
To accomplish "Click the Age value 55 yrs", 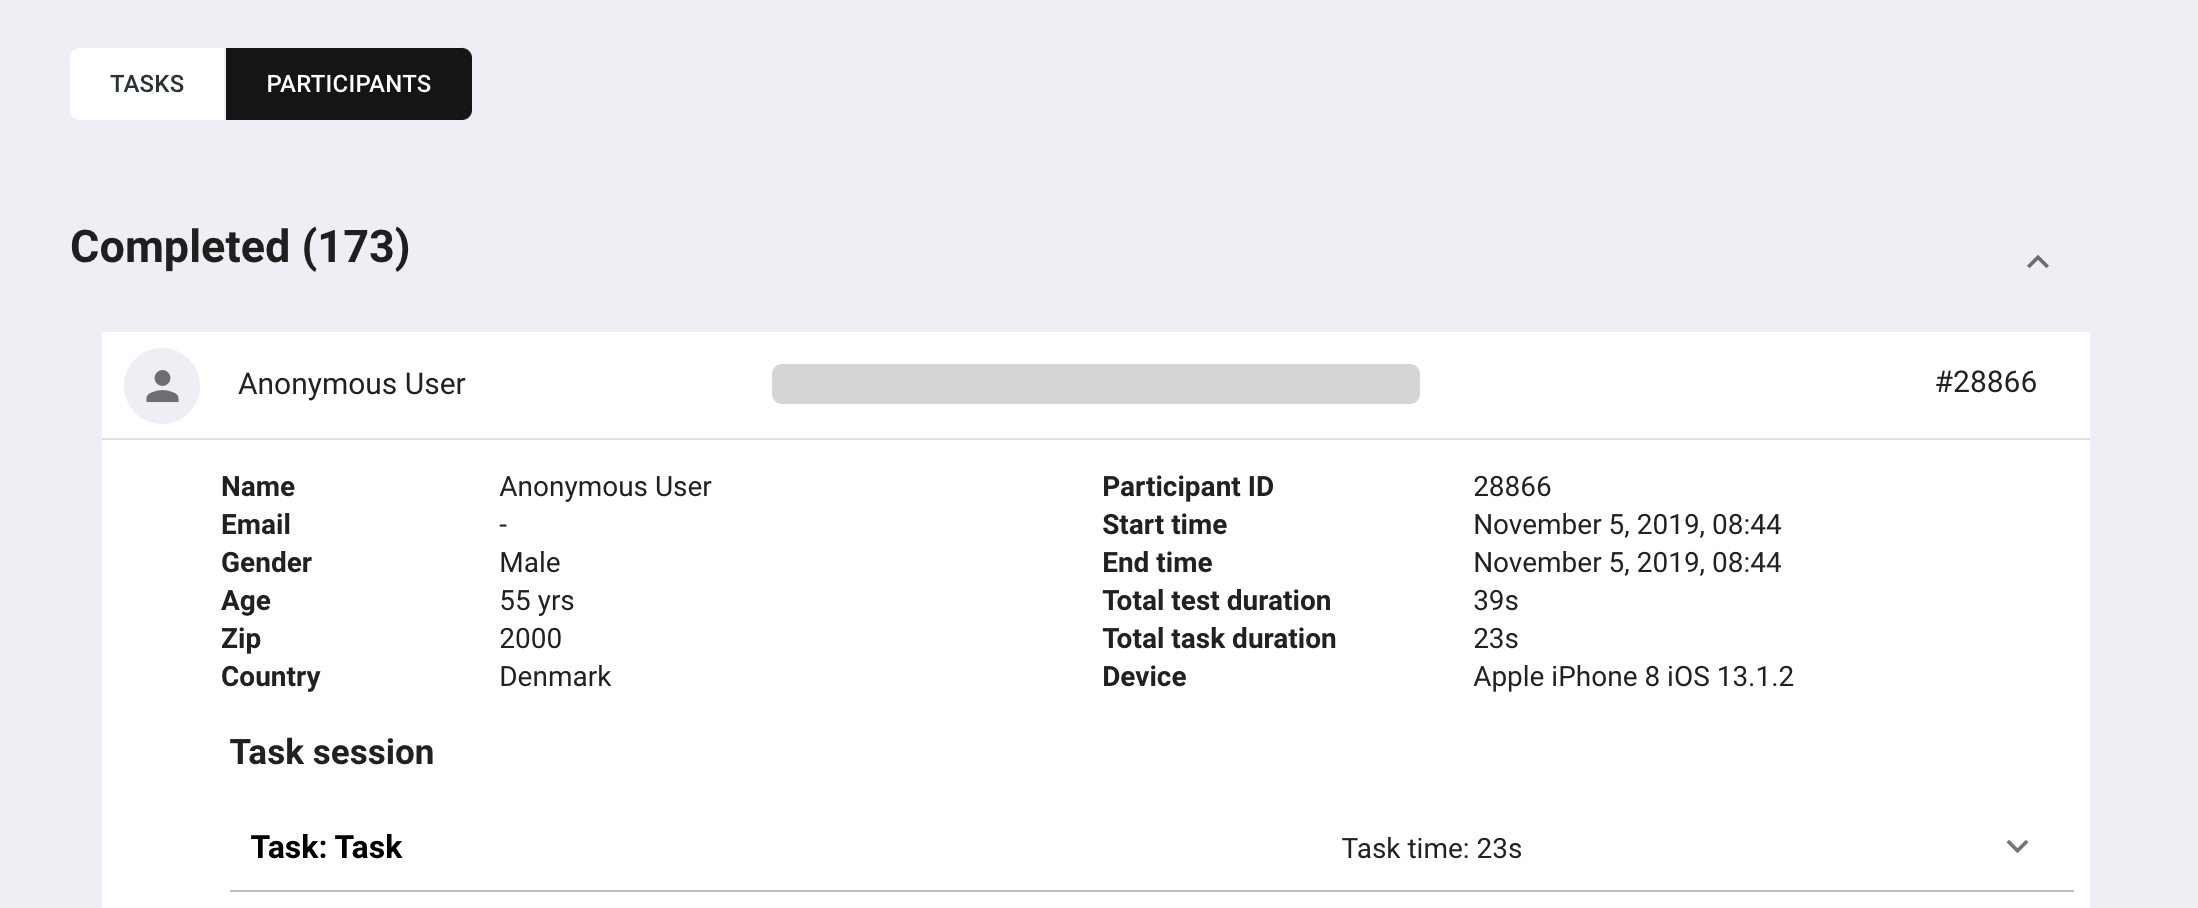I will click(537, 601).
